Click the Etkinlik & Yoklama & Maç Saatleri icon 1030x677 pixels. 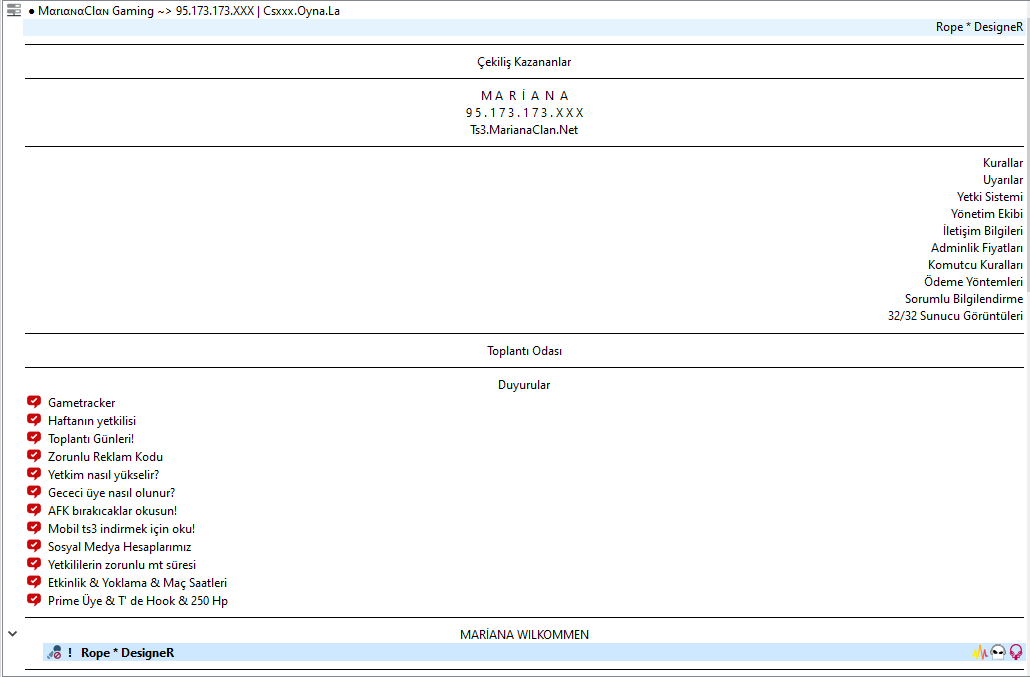coord(34,582)
